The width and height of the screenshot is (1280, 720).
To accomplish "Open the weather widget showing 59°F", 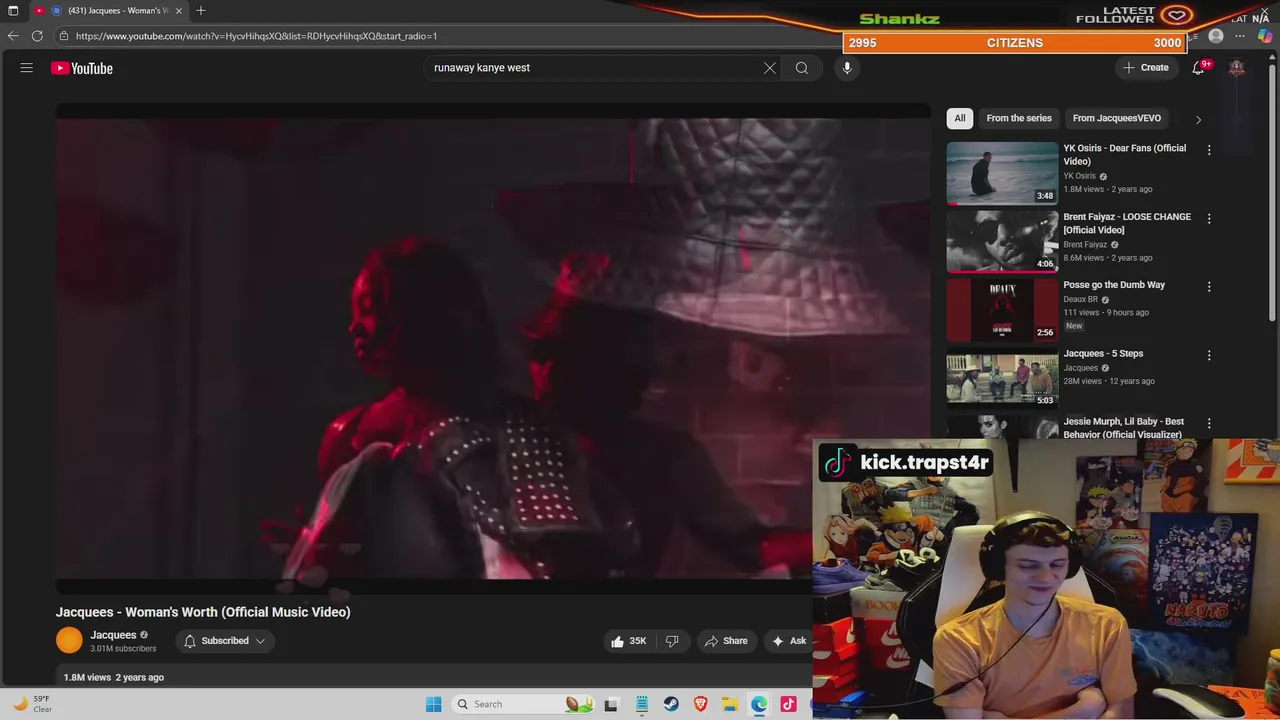I will (x=32, y=704).
